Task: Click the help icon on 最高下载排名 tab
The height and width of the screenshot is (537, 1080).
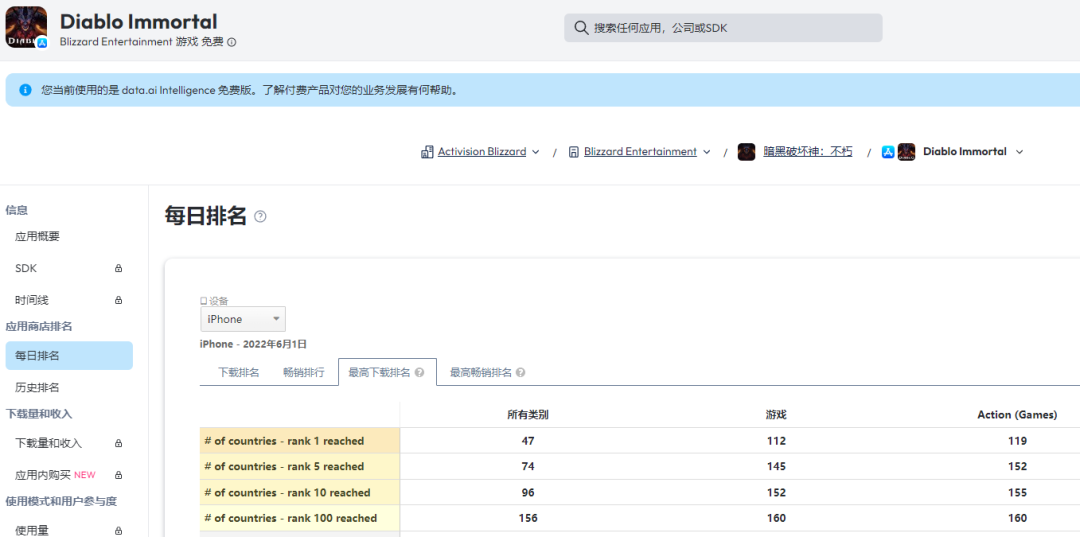Action: tap(419, 372)
